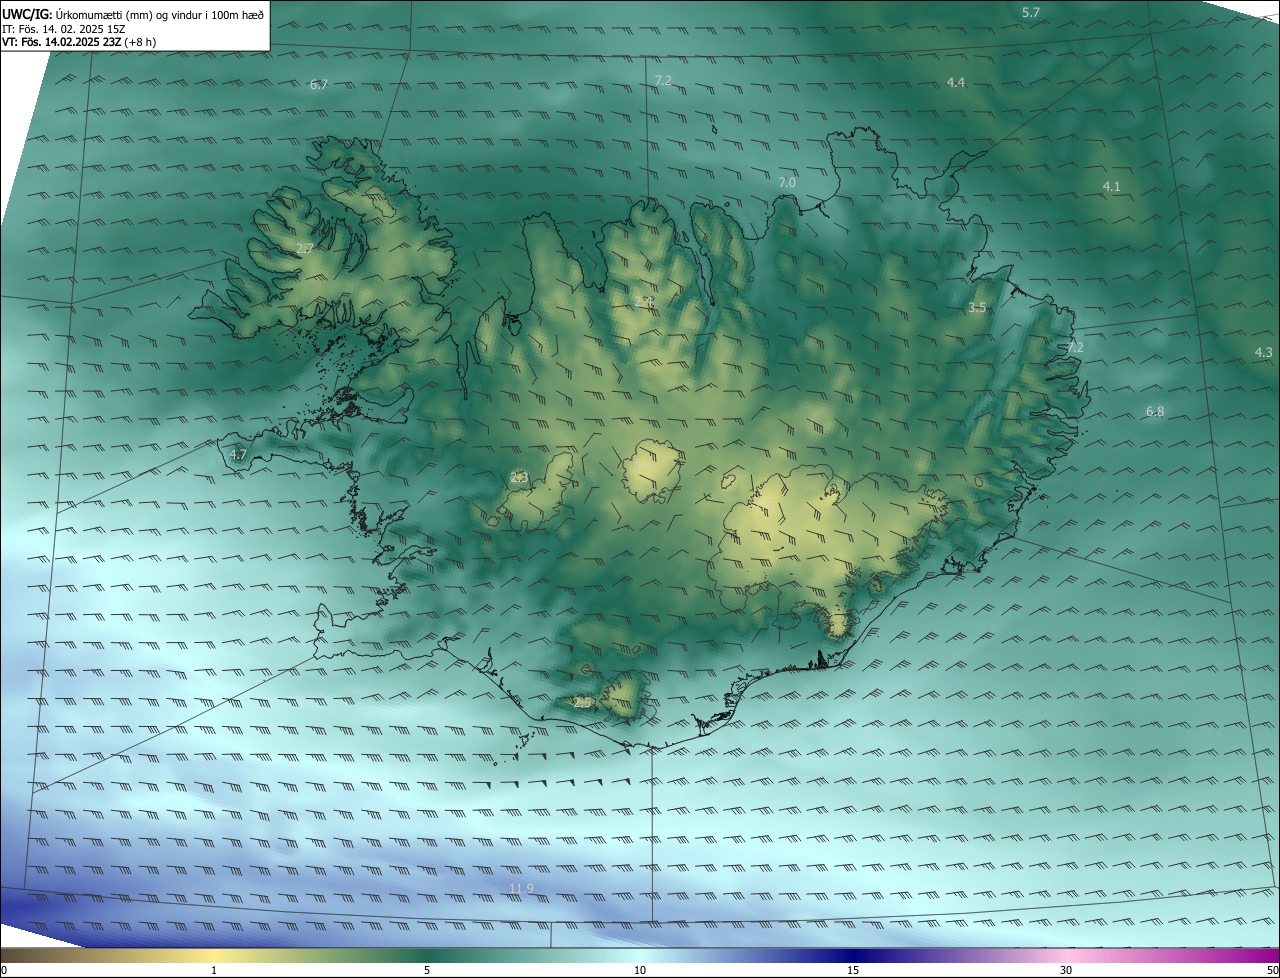
Task: Click the 2.7 value in the Westfjords
Action: coord(306,248)
